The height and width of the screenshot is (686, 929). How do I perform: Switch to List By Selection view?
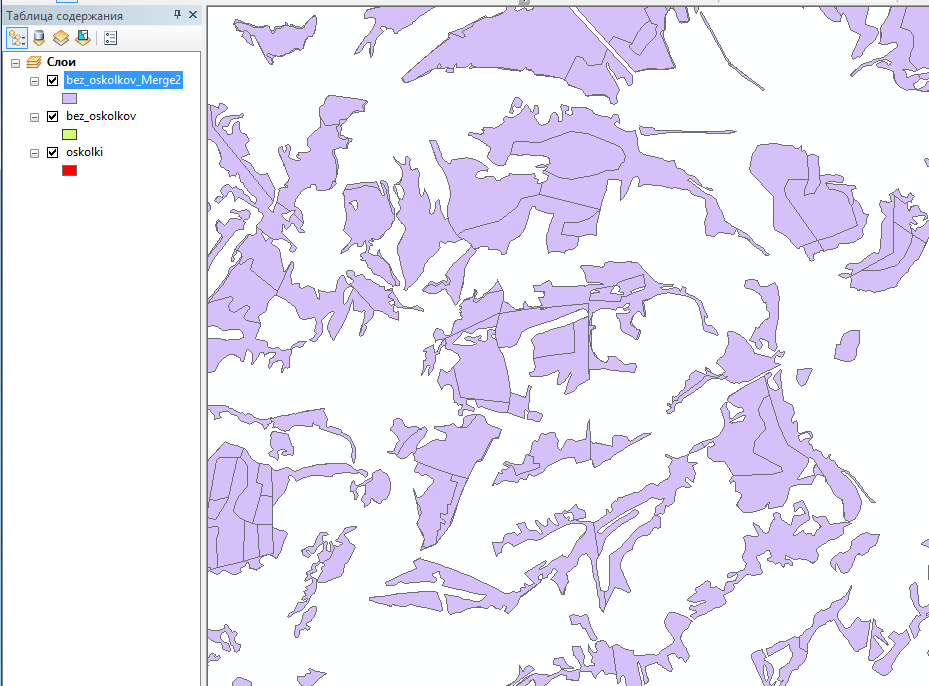point(83,39)
